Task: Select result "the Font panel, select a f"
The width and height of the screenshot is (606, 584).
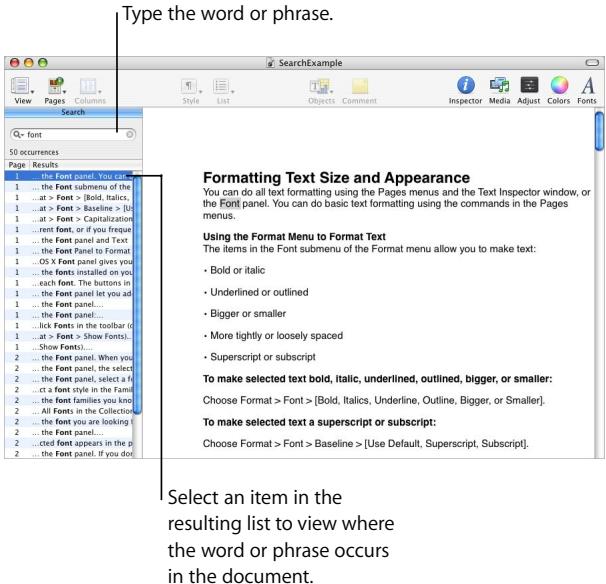Action: point(69,379)
